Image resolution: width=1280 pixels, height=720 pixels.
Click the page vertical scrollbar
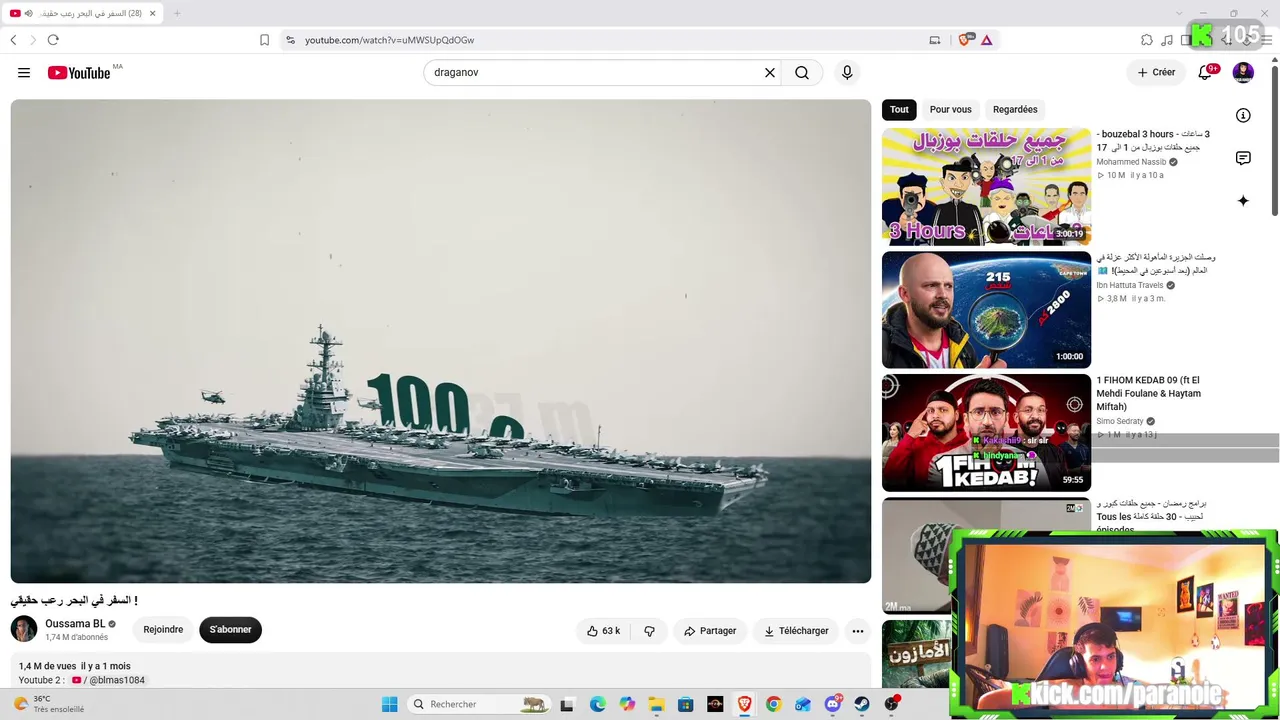click(1274, 140)
